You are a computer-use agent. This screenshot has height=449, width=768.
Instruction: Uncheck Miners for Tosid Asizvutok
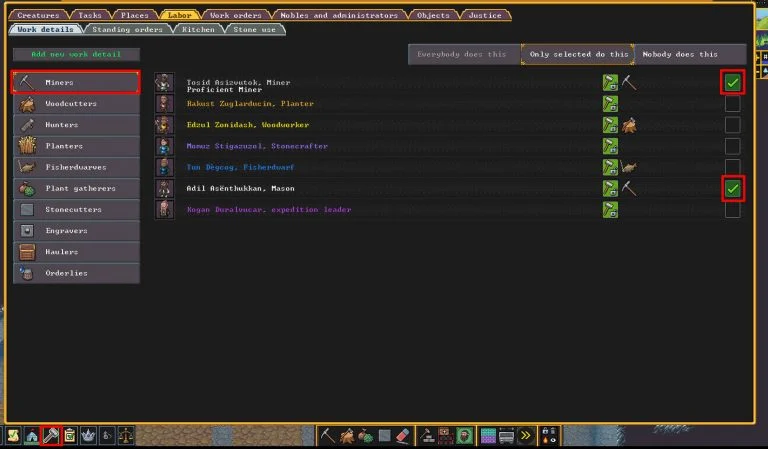[x=733, y=82]
